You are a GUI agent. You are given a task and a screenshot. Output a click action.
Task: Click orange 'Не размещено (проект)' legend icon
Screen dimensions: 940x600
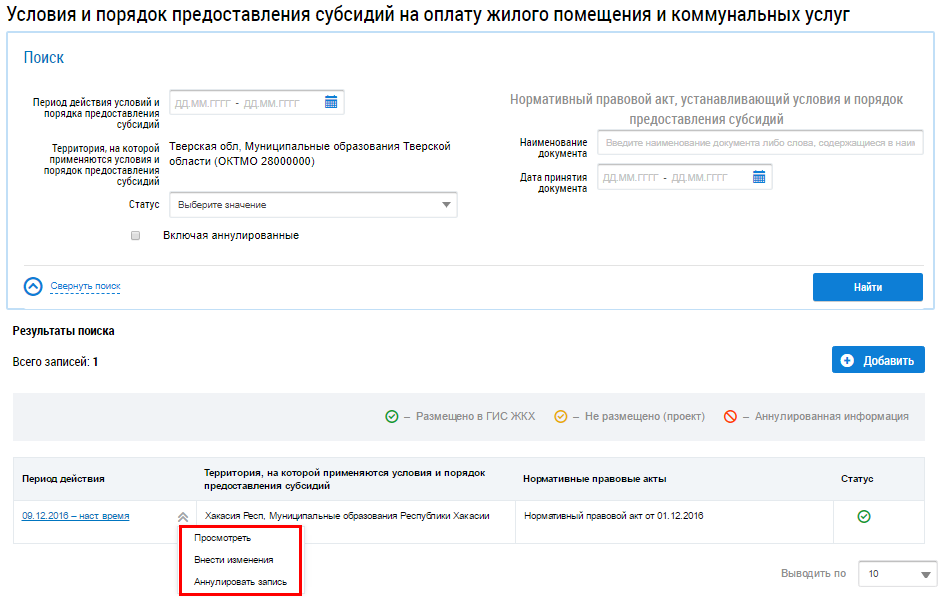click(561, 416)
